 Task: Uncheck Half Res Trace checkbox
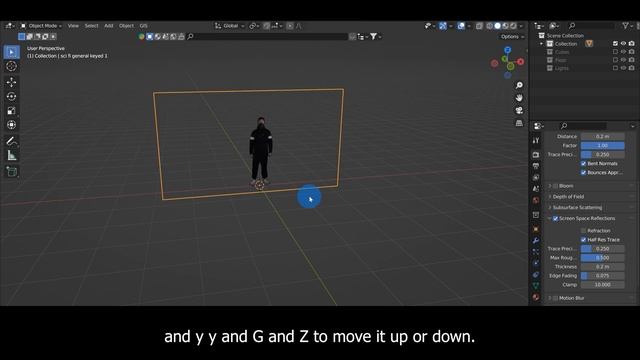583,240
